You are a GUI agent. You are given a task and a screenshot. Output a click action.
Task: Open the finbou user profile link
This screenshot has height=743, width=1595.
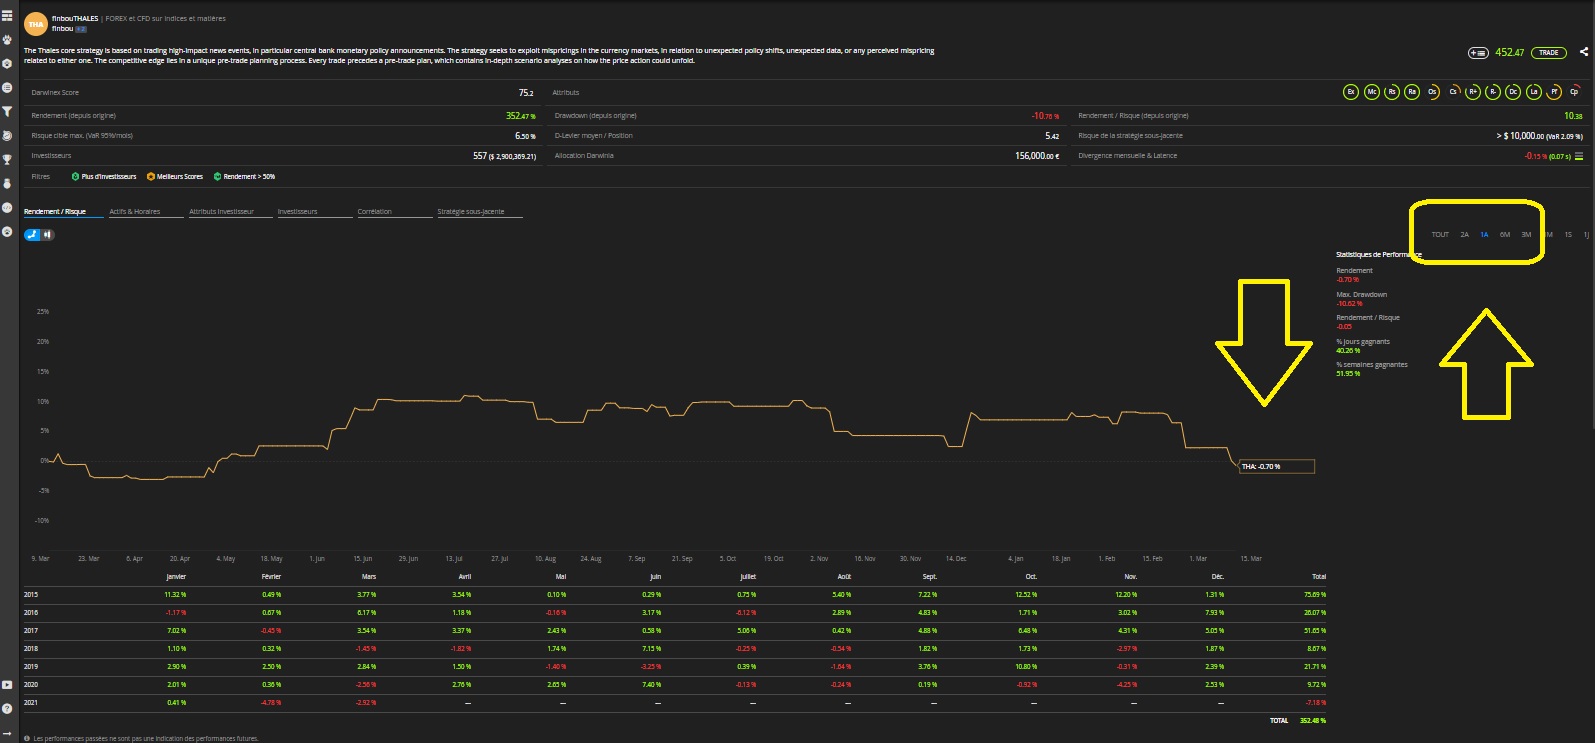pyautogui.click(x=61, y=29)
